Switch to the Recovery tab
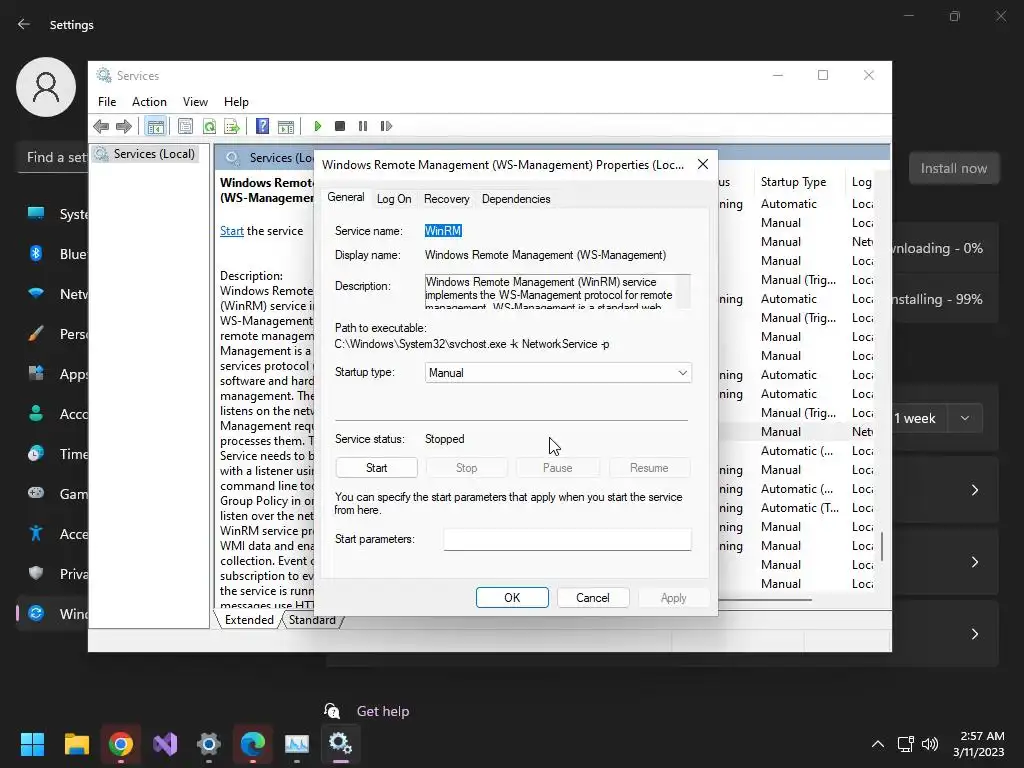 click(447, 199)
